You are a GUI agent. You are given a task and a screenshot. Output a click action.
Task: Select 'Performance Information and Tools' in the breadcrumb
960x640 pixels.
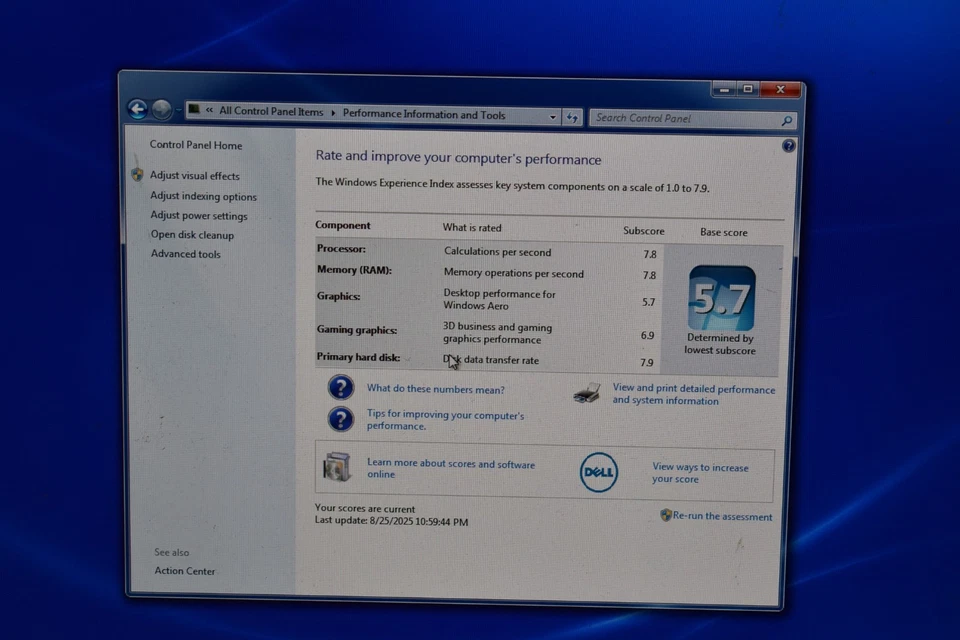point(425,114)
